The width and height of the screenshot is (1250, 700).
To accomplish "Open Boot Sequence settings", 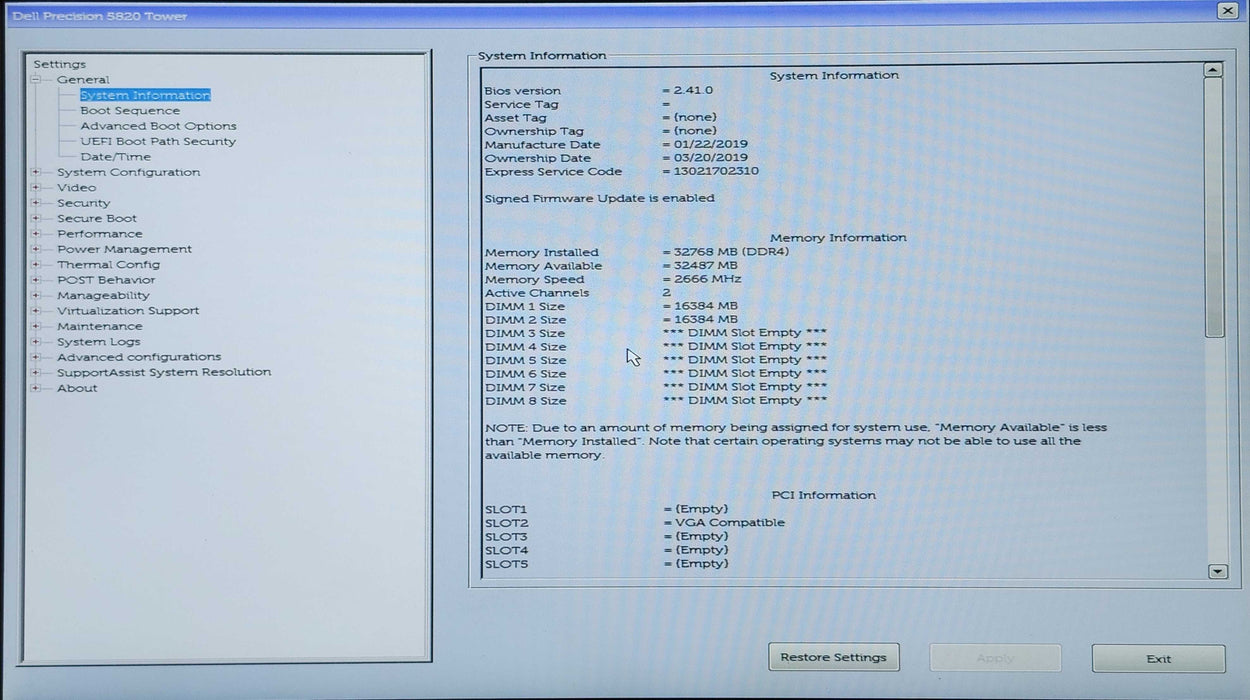I will [x=130, y=111].
